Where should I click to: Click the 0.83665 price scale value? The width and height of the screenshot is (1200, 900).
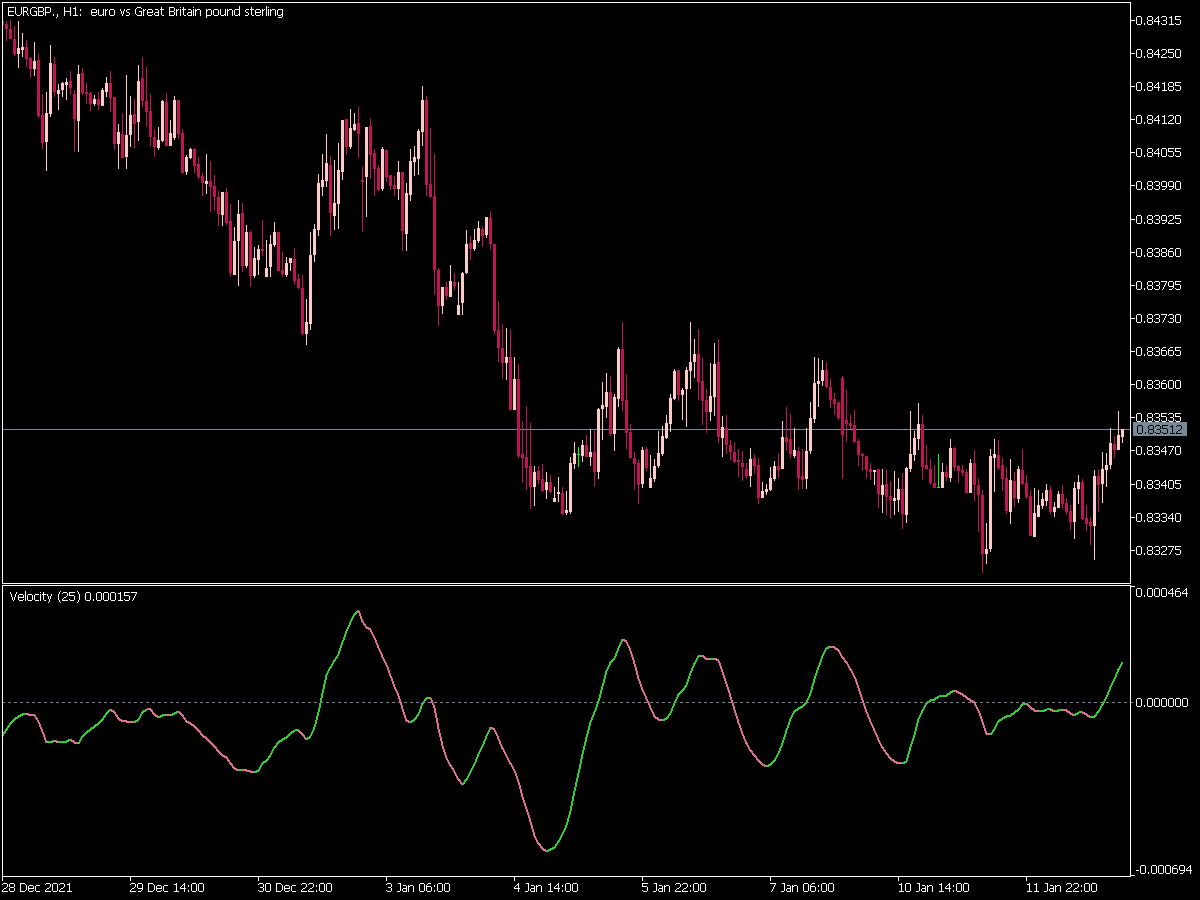(1160, 351)
